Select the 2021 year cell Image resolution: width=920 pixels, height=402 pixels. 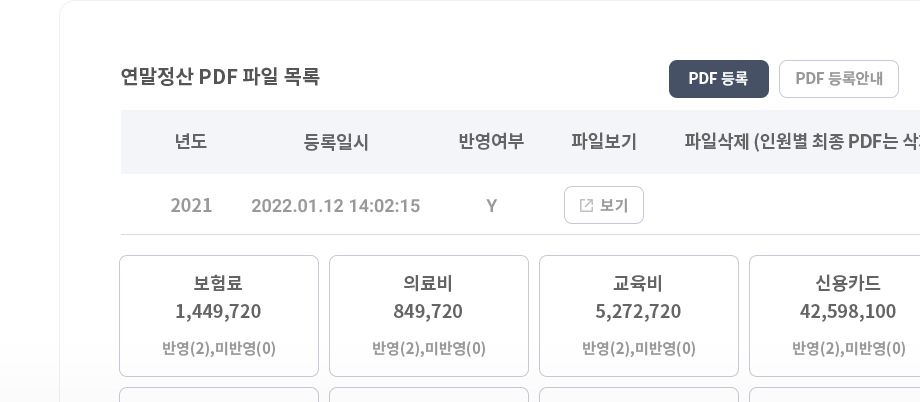[x=191, y=205]
